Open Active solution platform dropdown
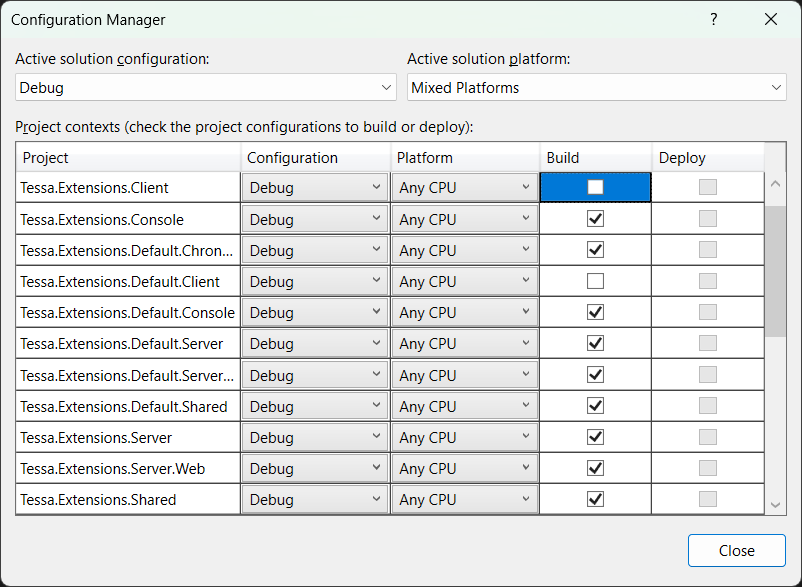The height and width of the screenshot is (587, 802). point(596,88)
